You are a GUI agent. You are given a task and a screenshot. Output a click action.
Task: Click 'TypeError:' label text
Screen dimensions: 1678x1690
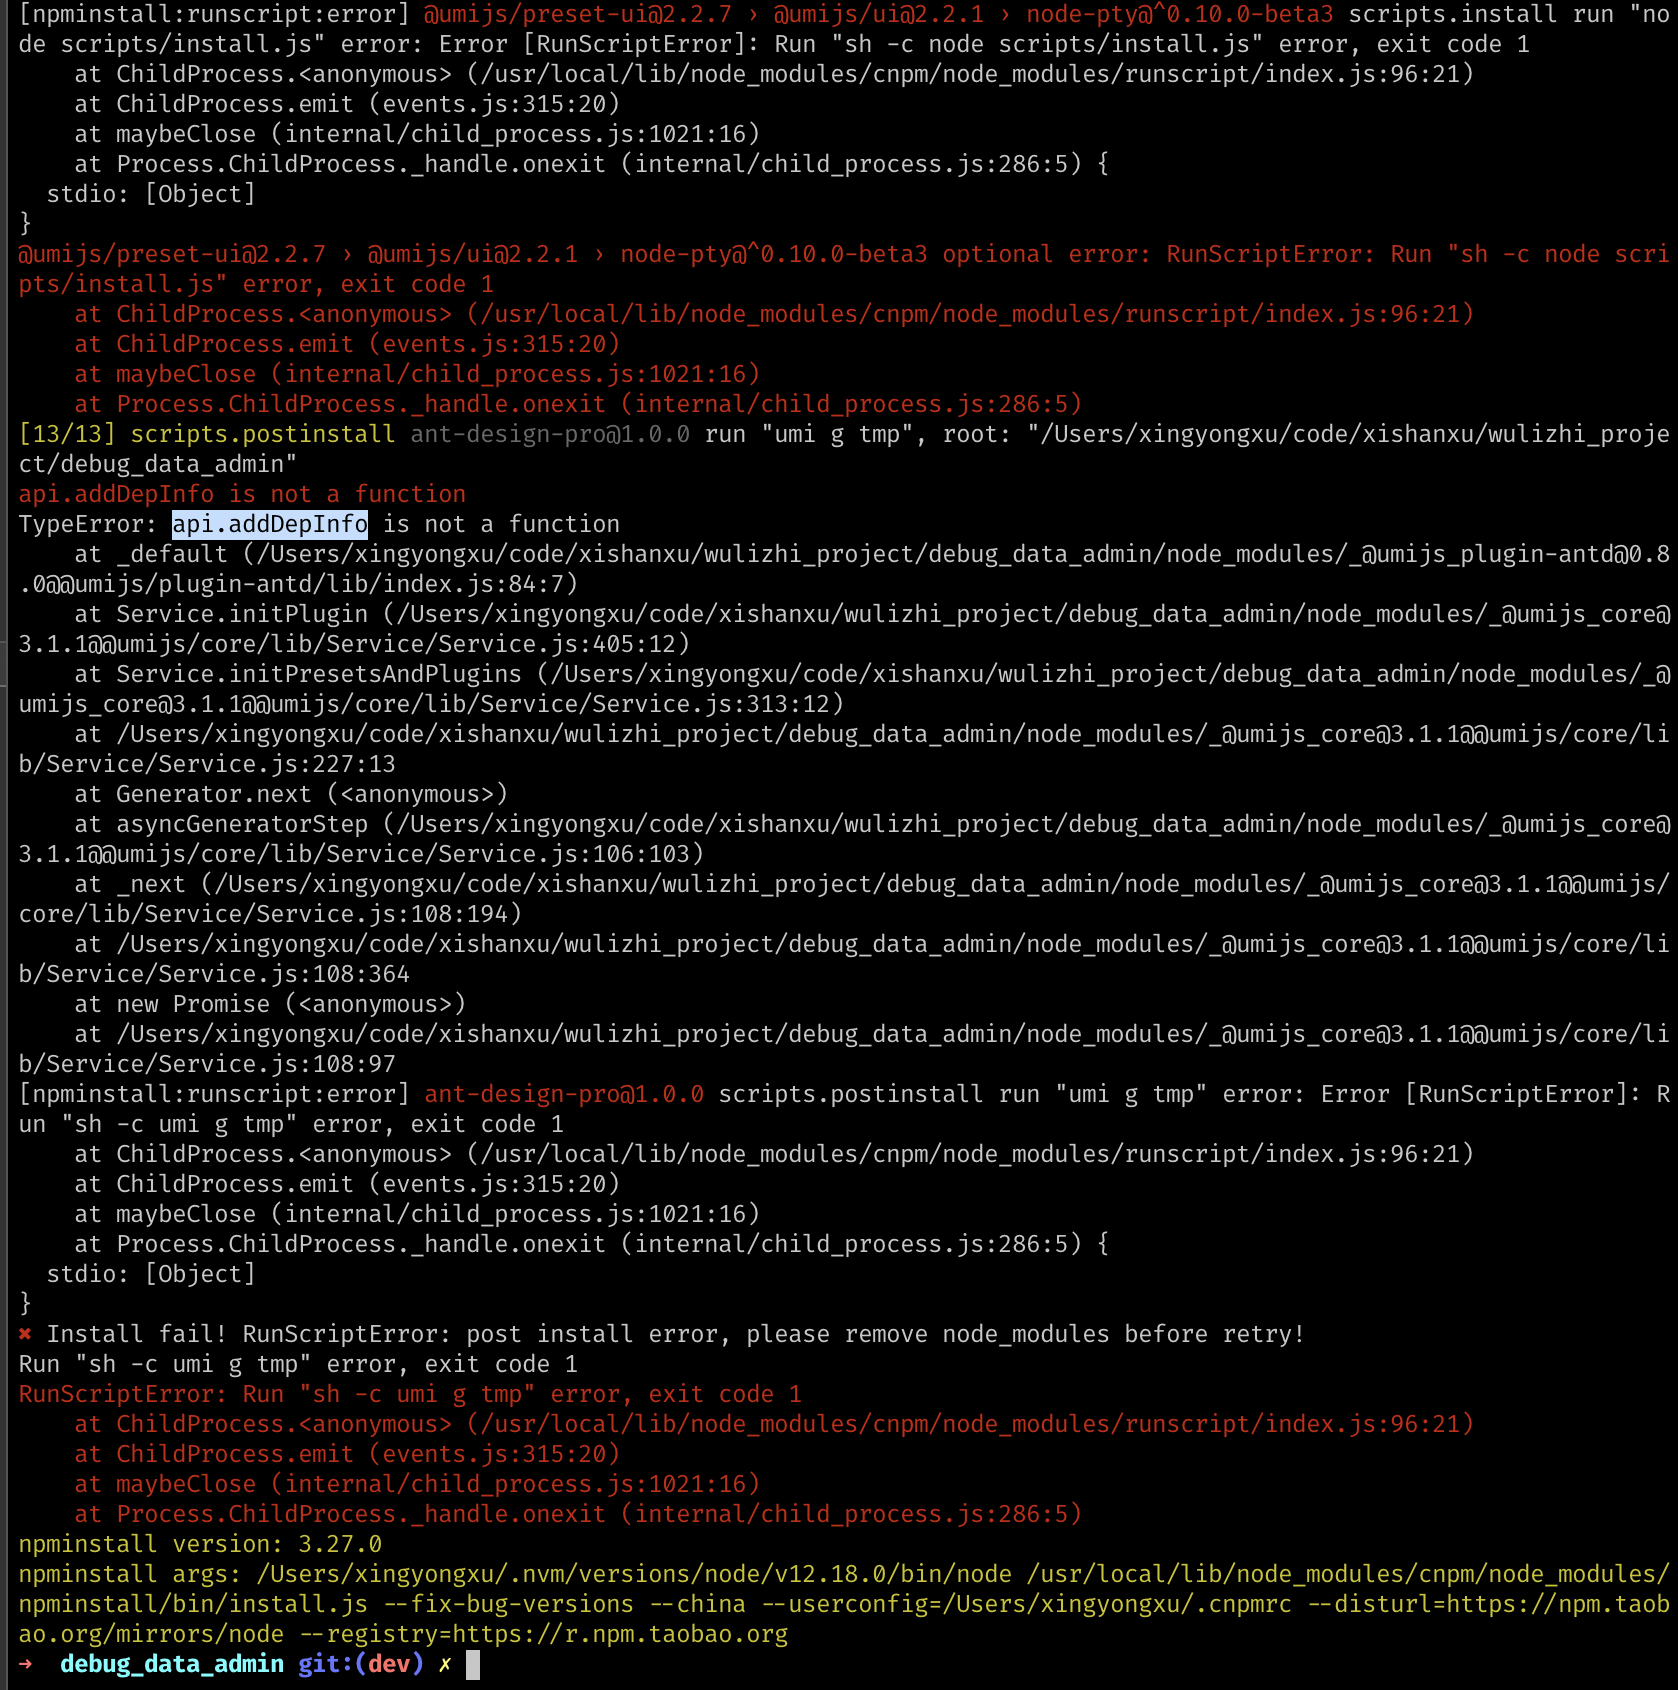tap(88, 524)
